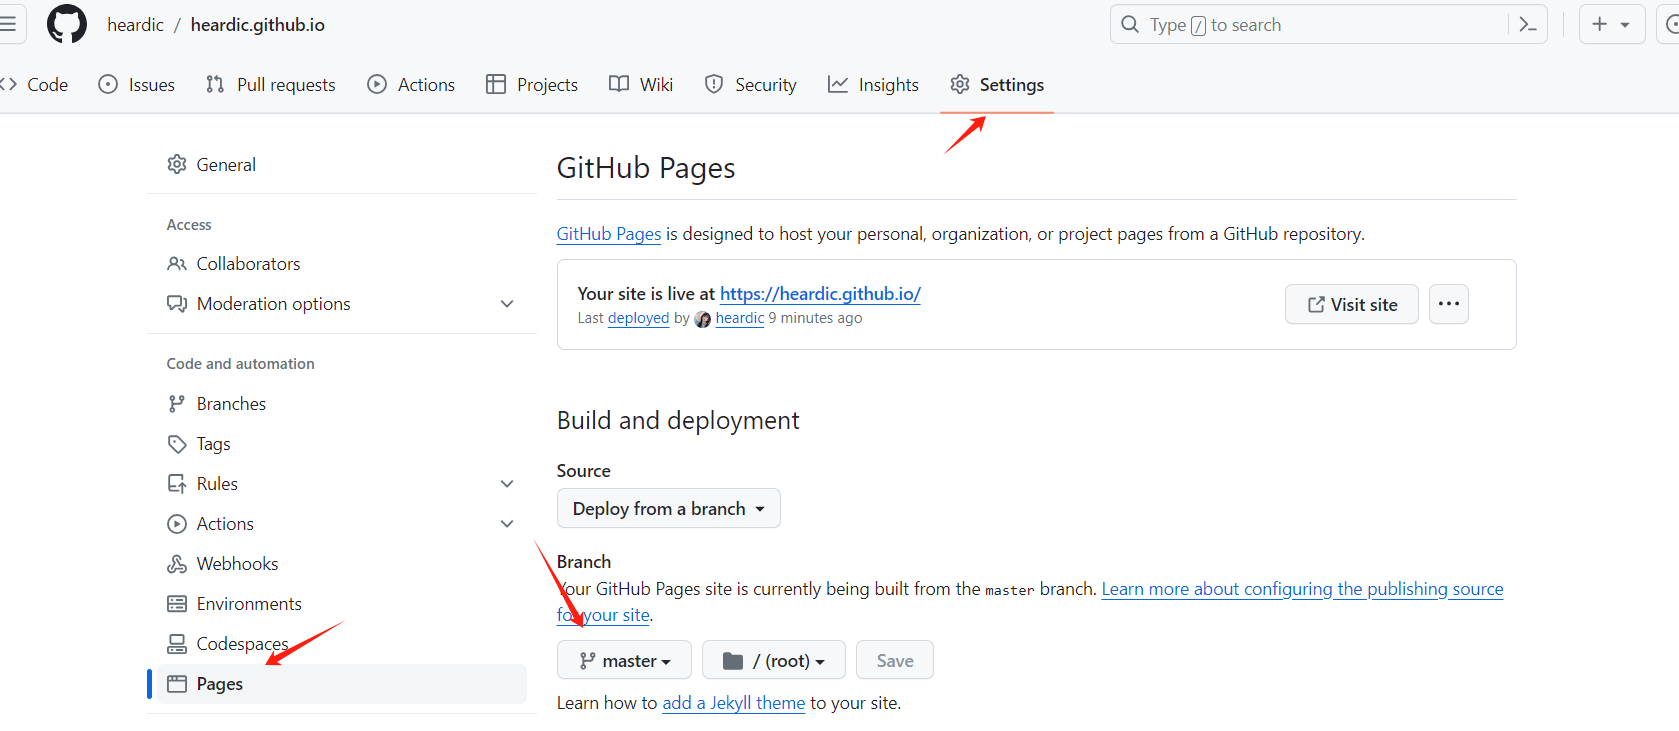The image size is (1679, 731).
Task: Go to the Wiki tab
Action: (x=641, y=84)
